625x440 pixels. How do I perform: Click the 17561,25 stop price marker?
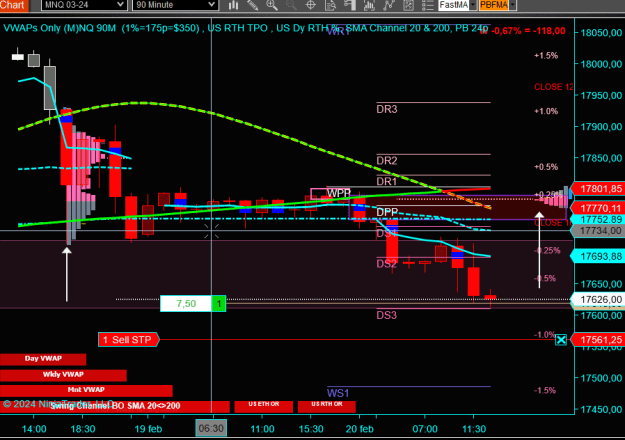tap(598, 340)
